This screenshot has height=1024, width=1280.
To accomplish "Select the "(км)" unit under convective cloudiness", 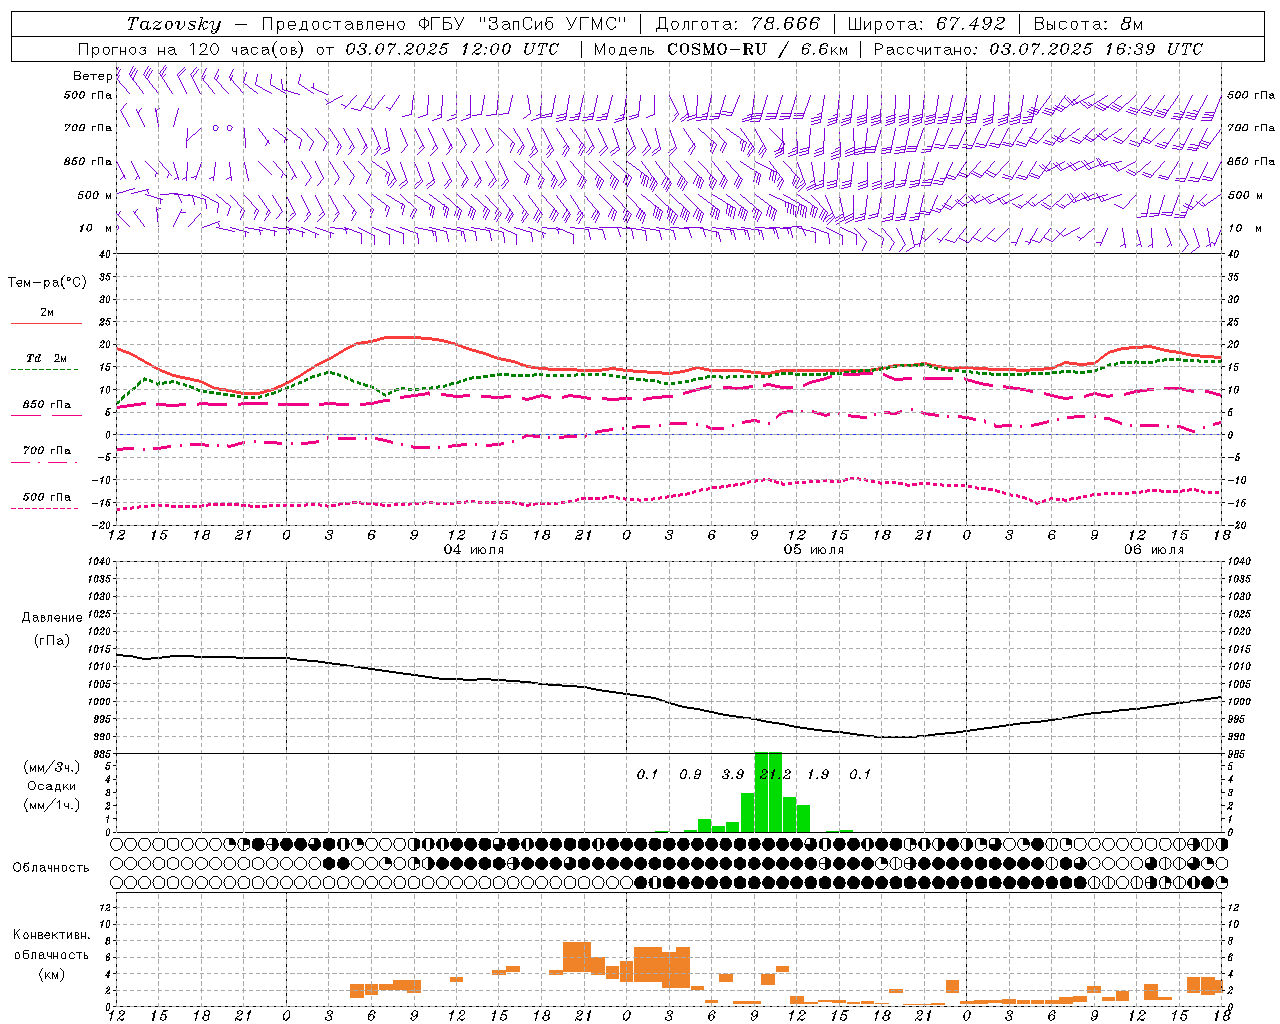I will tap(52, 974).
